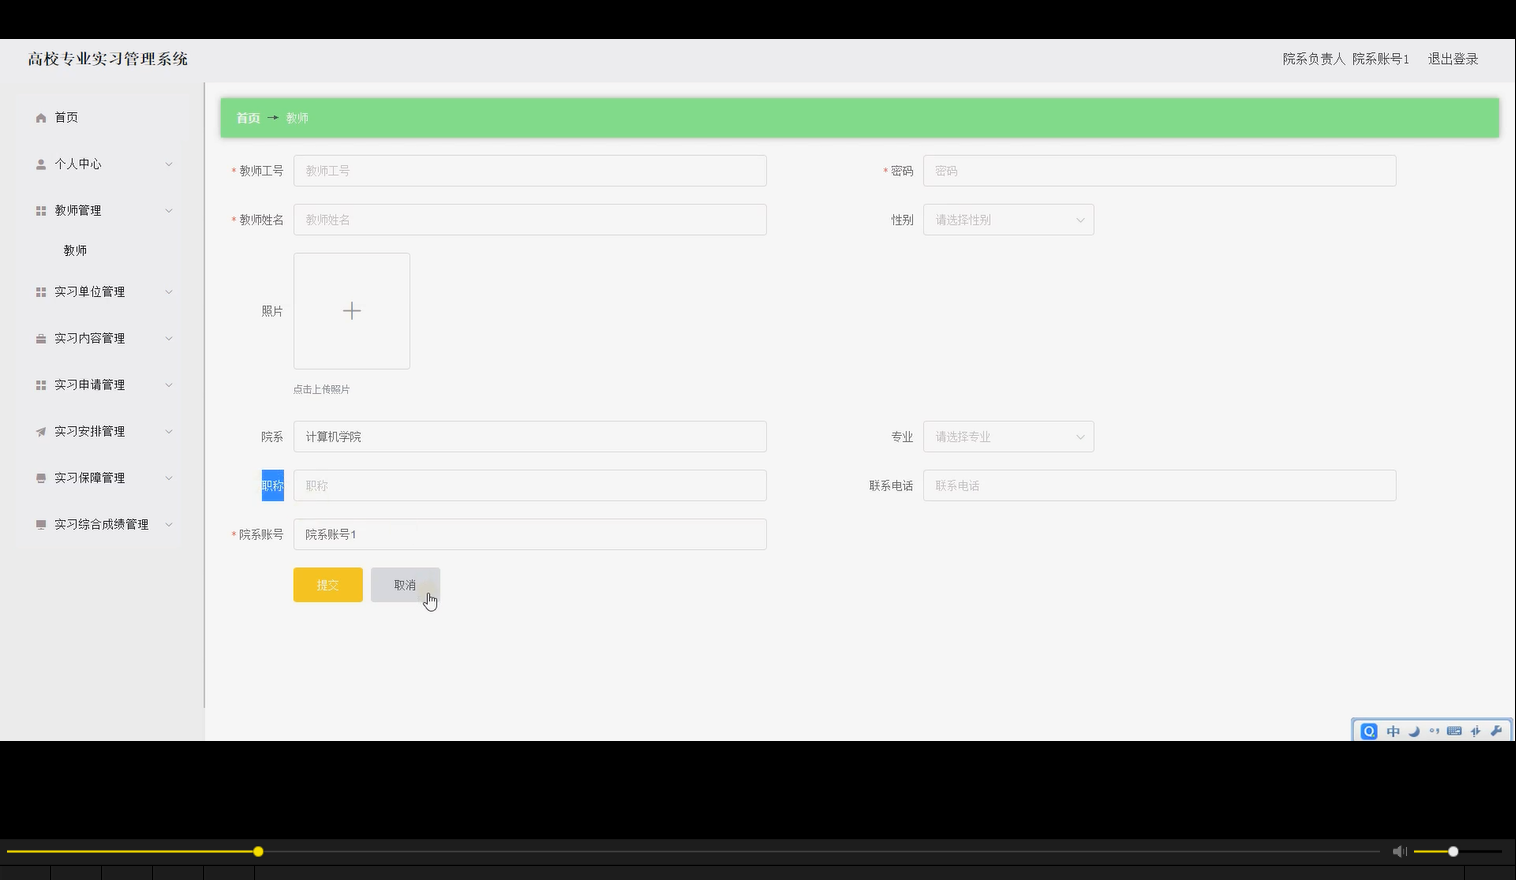
Task: Click the 教师工号 input field
Action: point(530,171)
